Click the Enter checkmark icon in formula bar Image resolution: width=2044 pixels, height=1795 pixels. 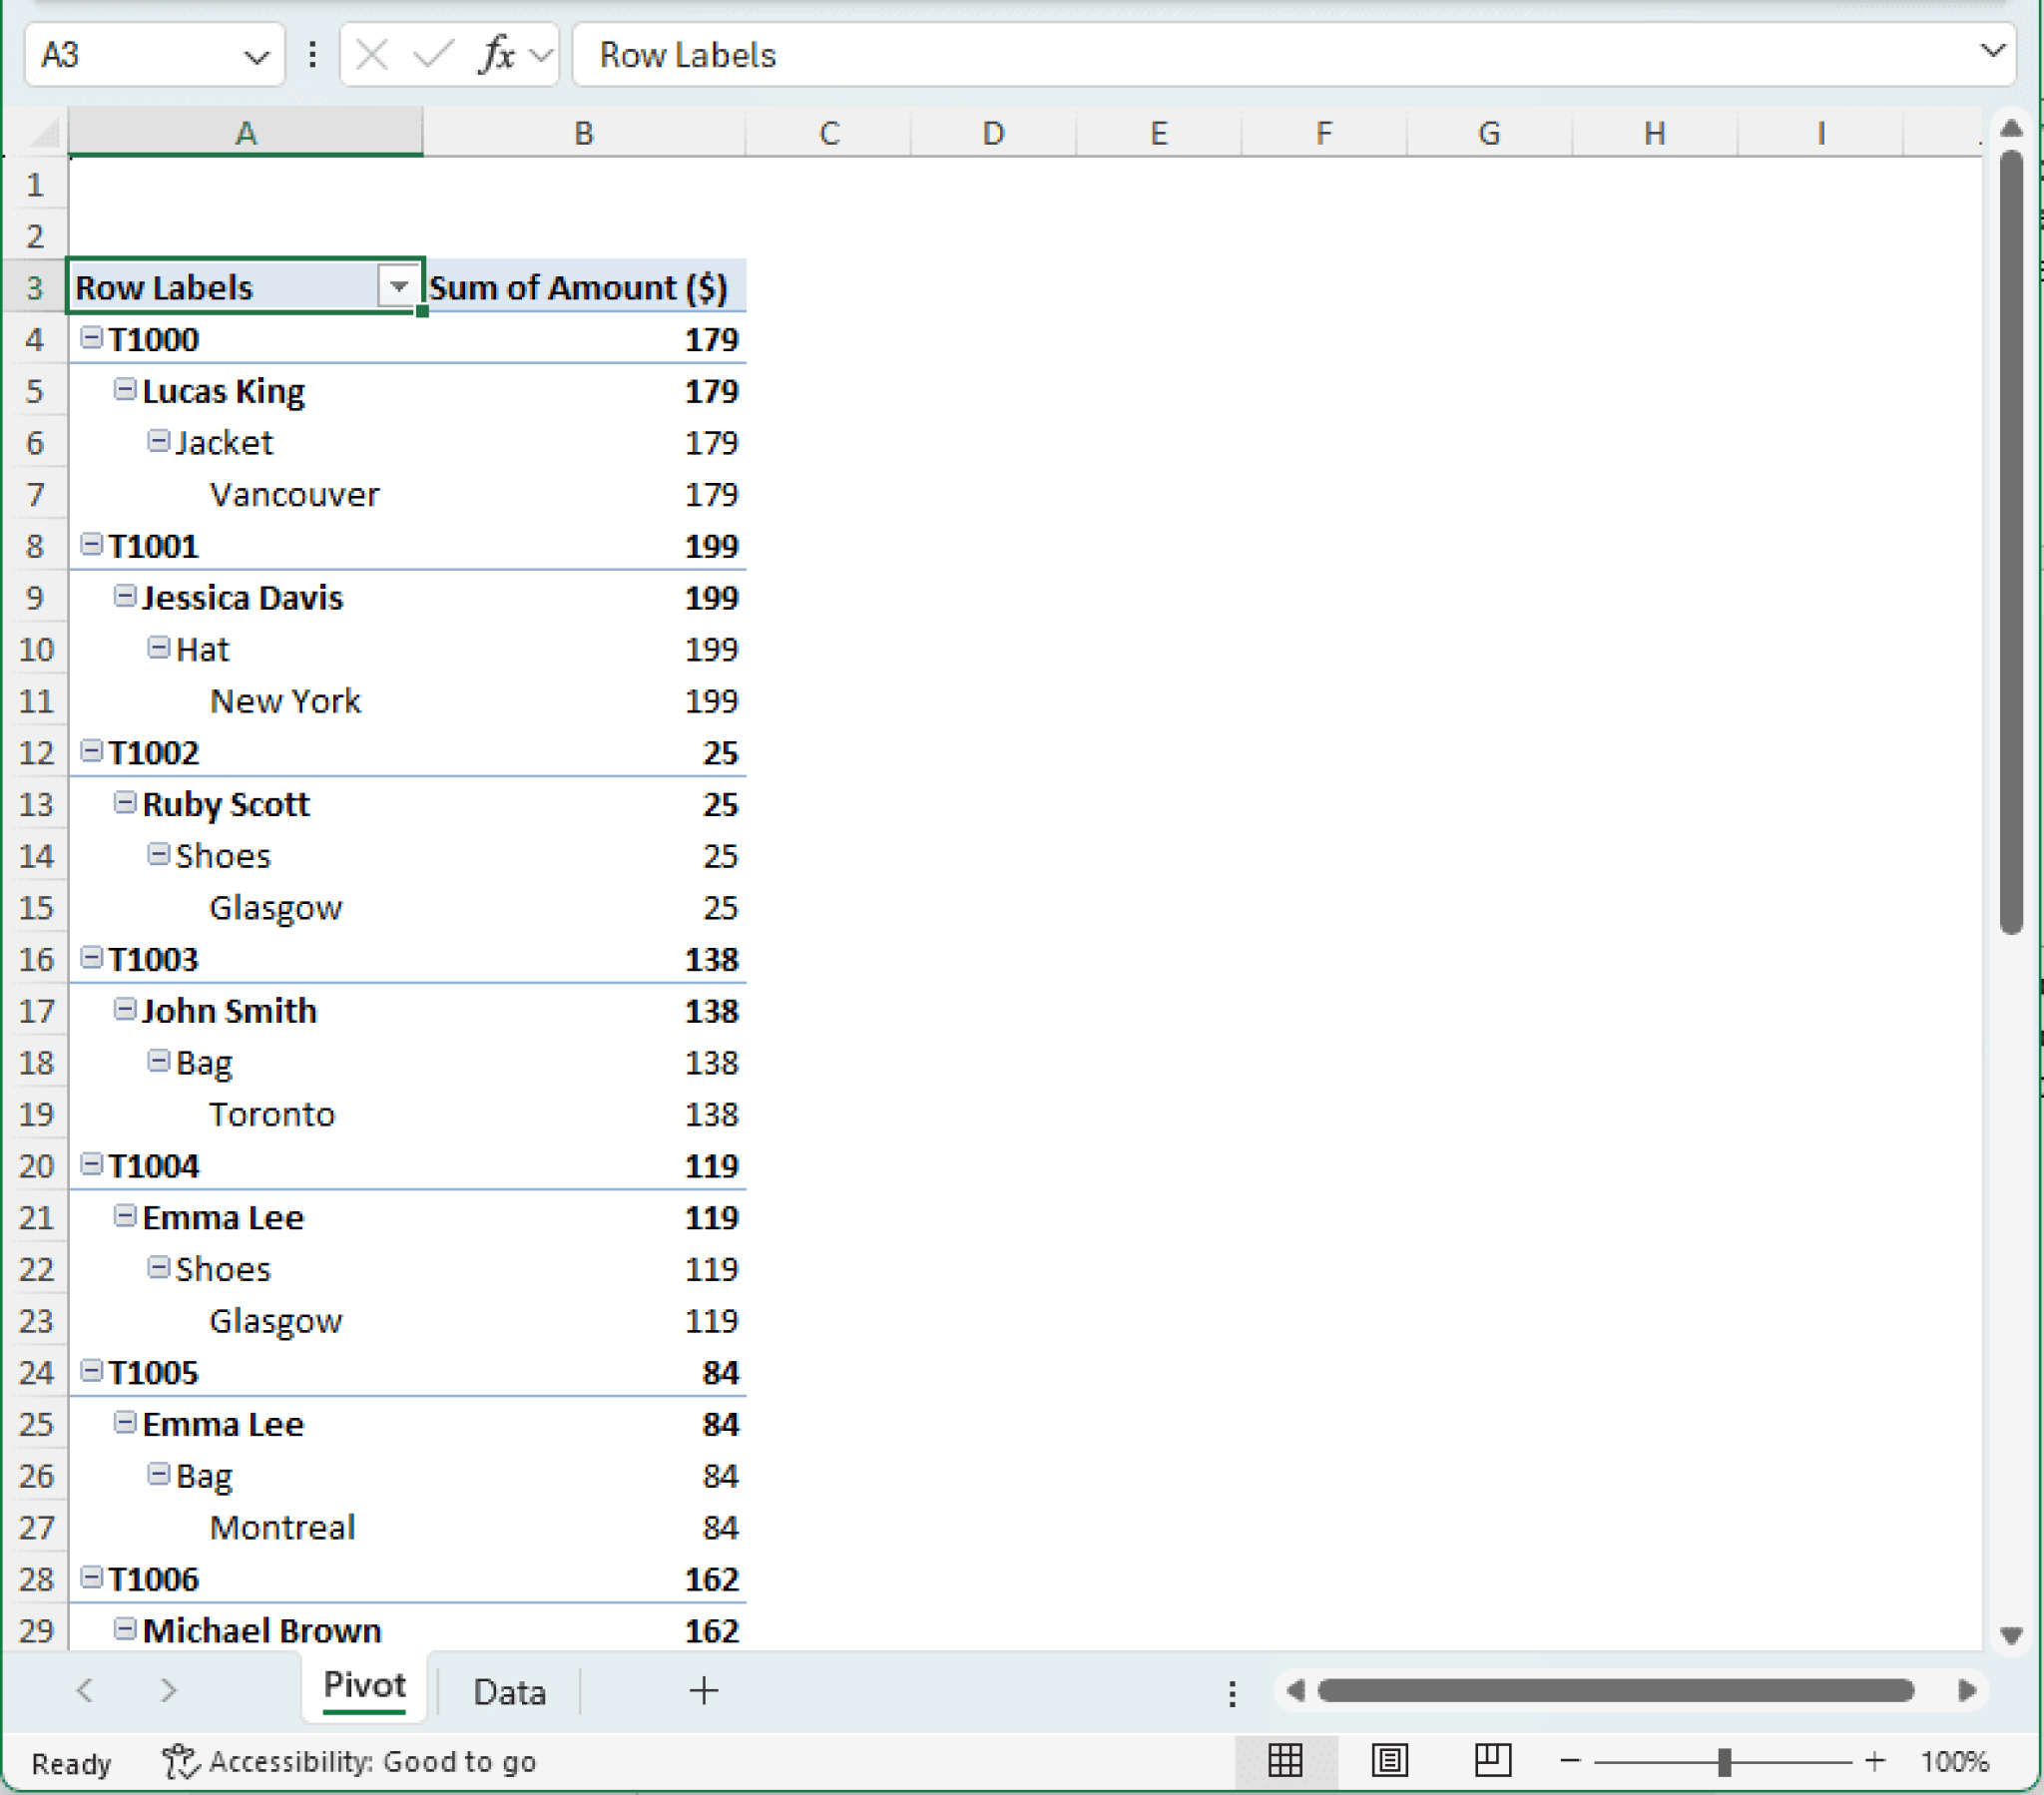click(x=432, y=55)
